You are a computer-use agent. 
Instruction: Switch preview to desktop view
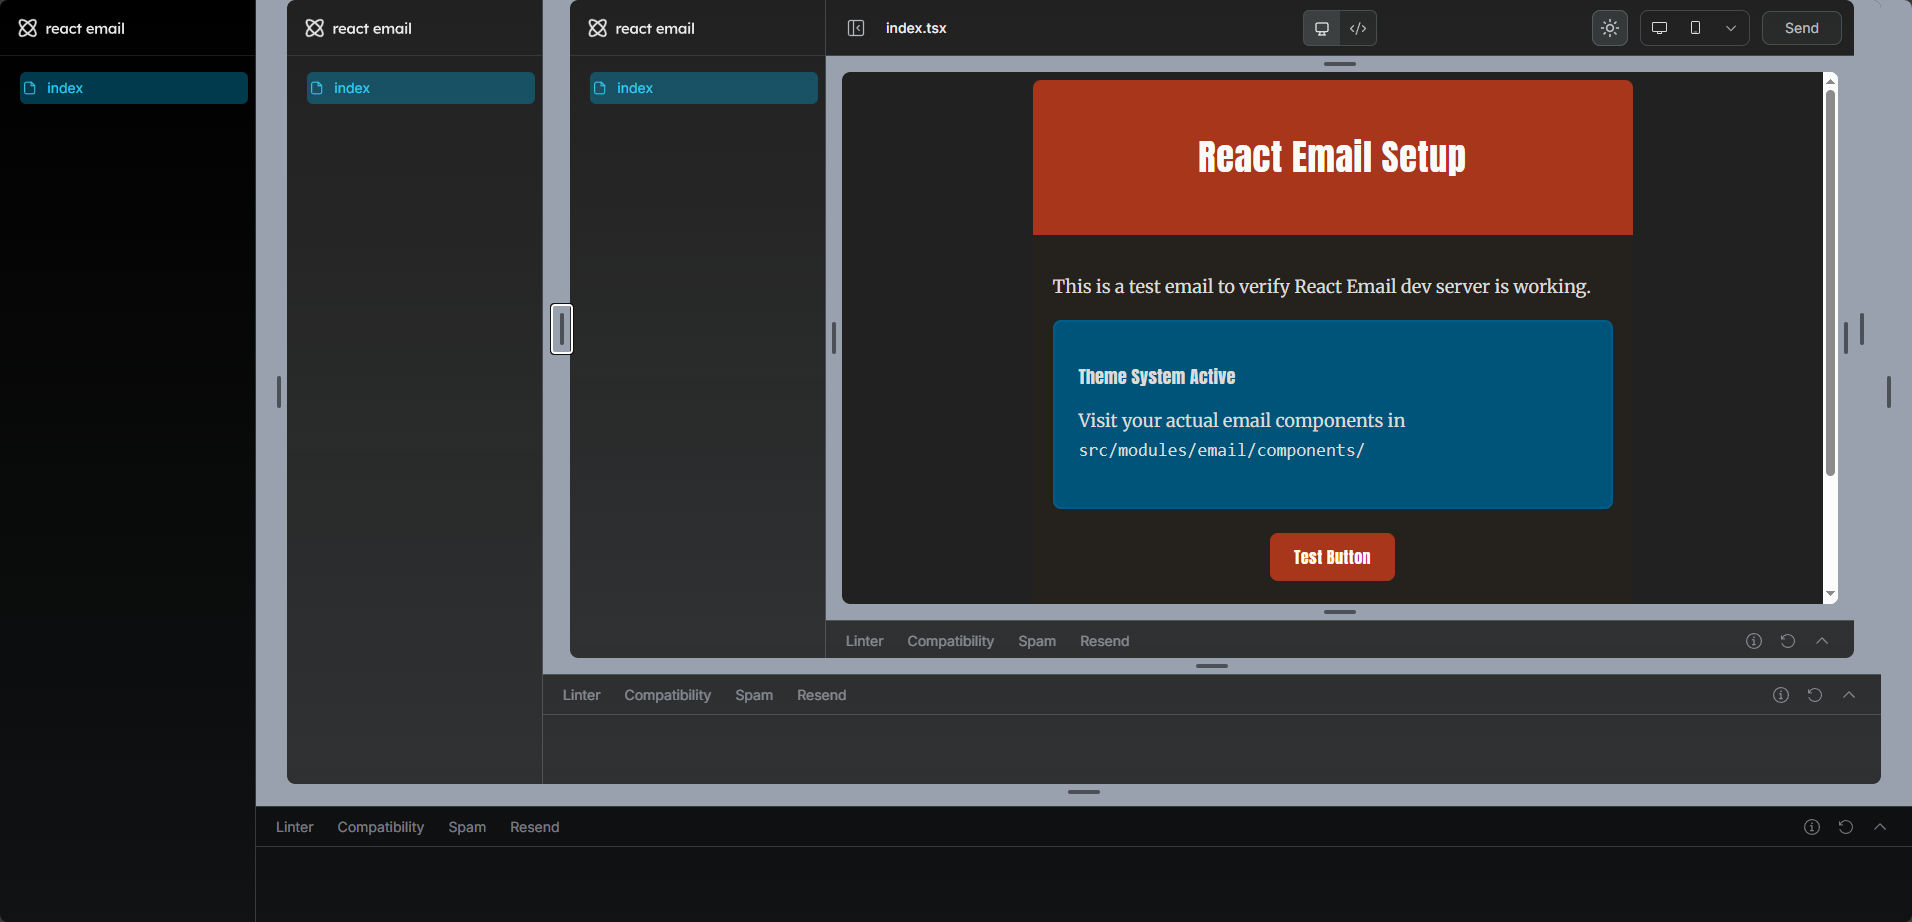[x=1660, y=27]
